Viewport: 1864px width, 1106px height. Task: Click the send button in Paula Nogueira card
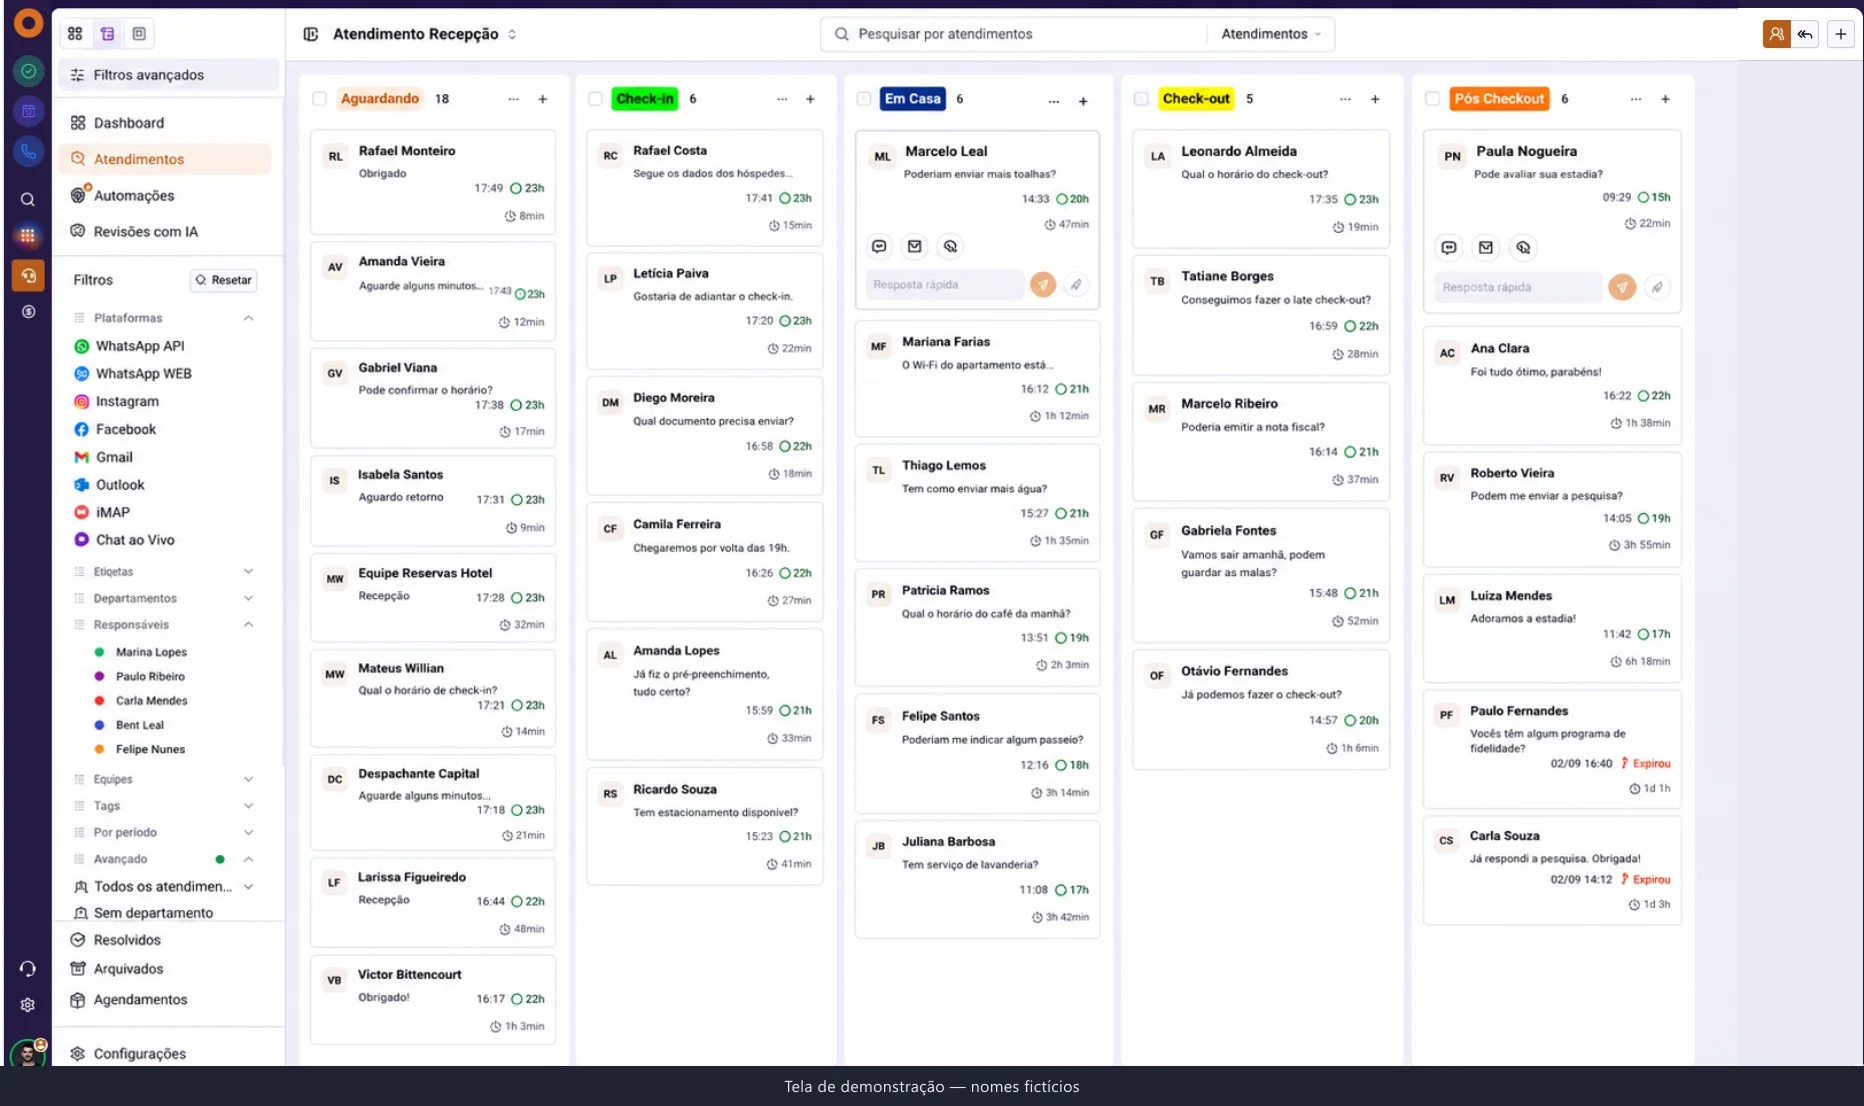pyautogui.click(x=1622, y=287)
